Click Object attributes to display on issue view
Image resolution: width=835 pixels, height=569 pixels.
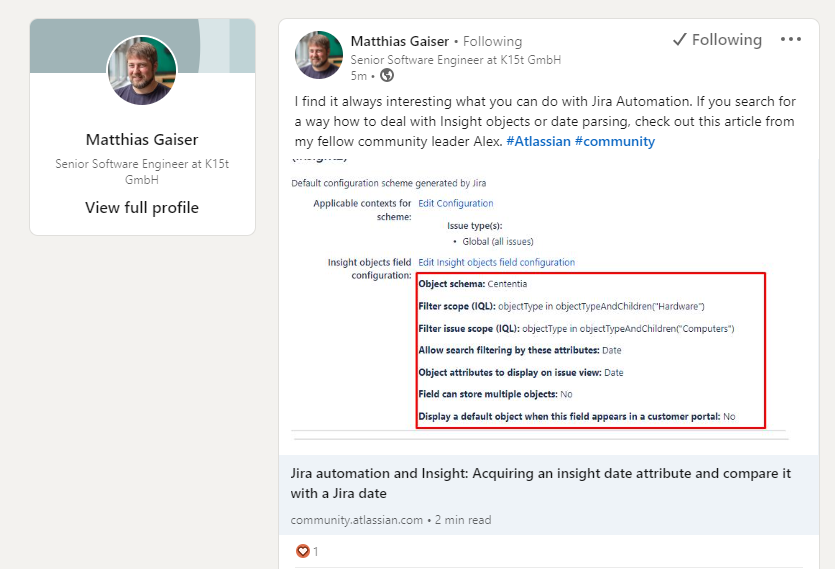[x=521, y=373]
